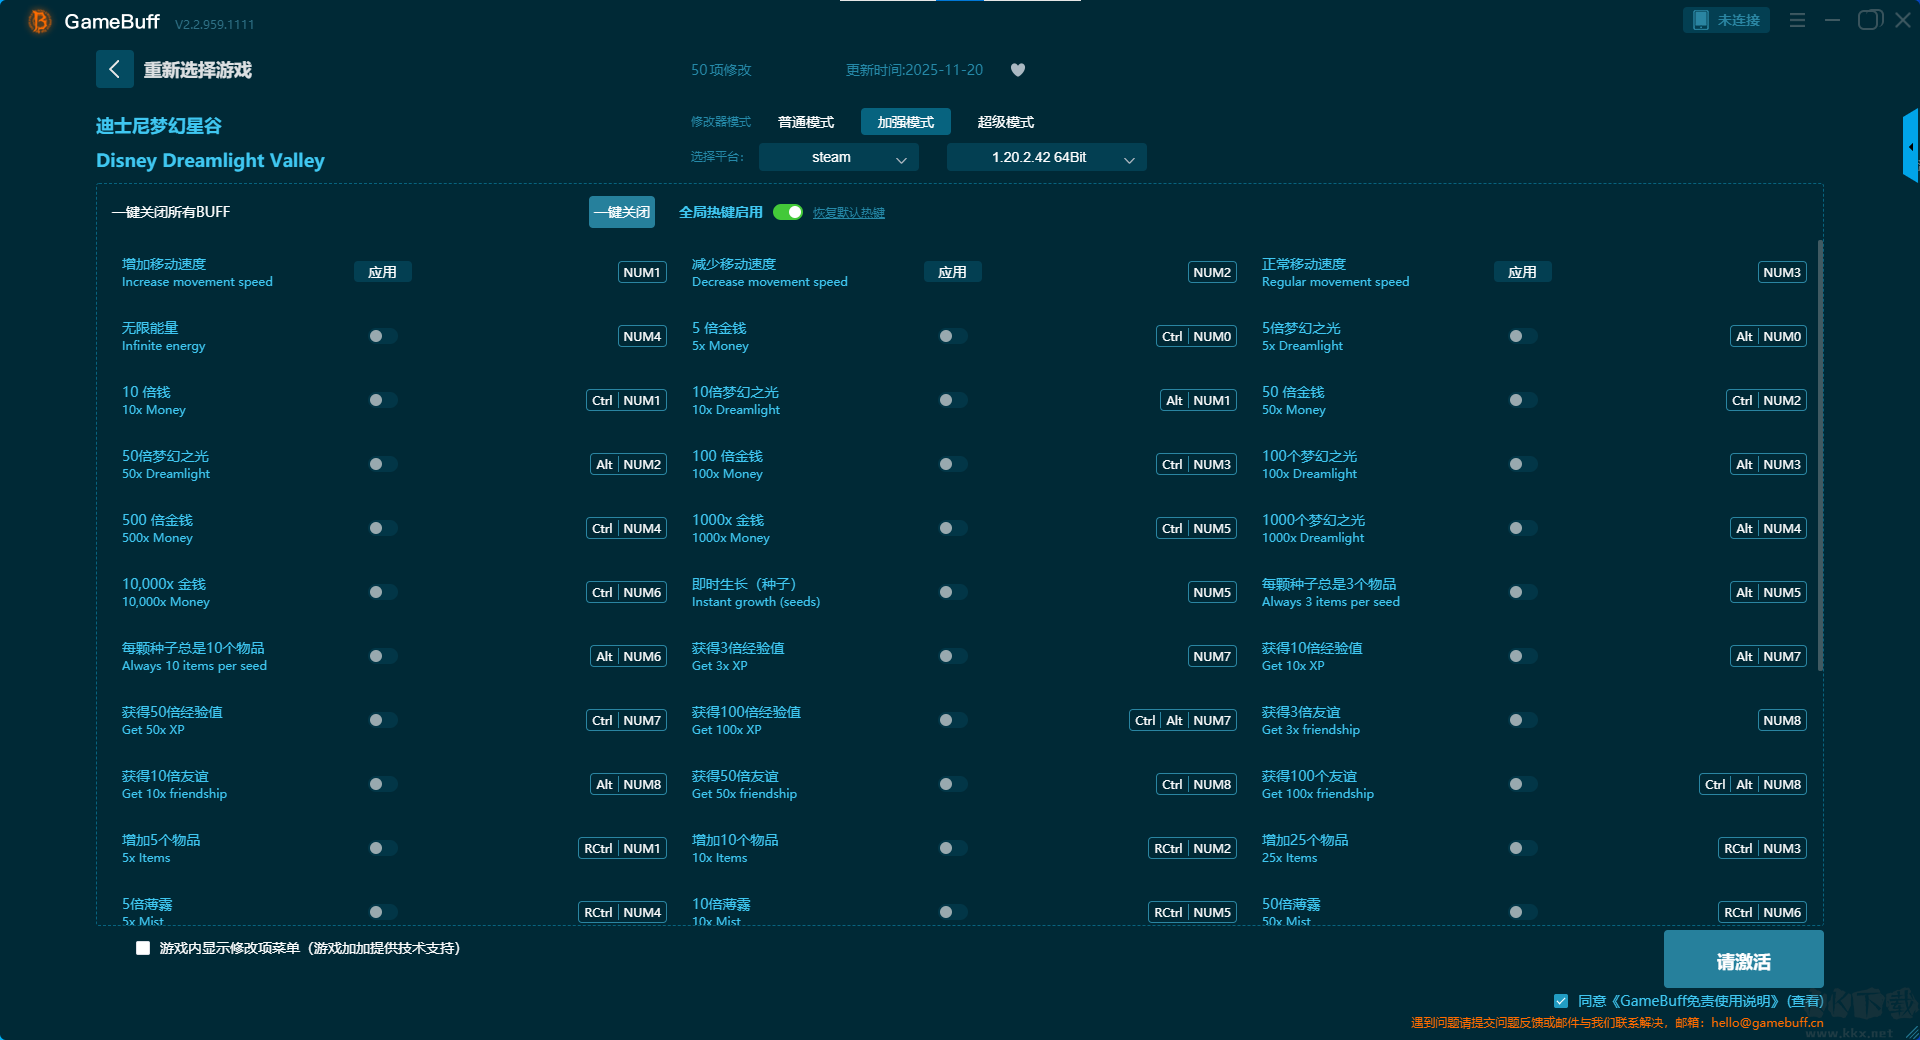Apply Decrease movement speed
The width and height of the screenshot is (1920, 1040).
pos(953,272)
